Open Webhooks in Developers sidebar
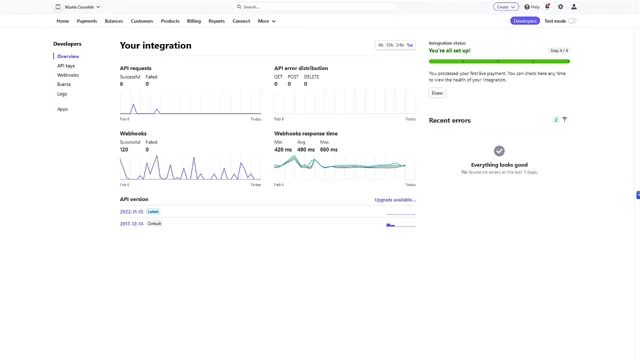Screen dimensions: 640x360 tap(68, 75)
